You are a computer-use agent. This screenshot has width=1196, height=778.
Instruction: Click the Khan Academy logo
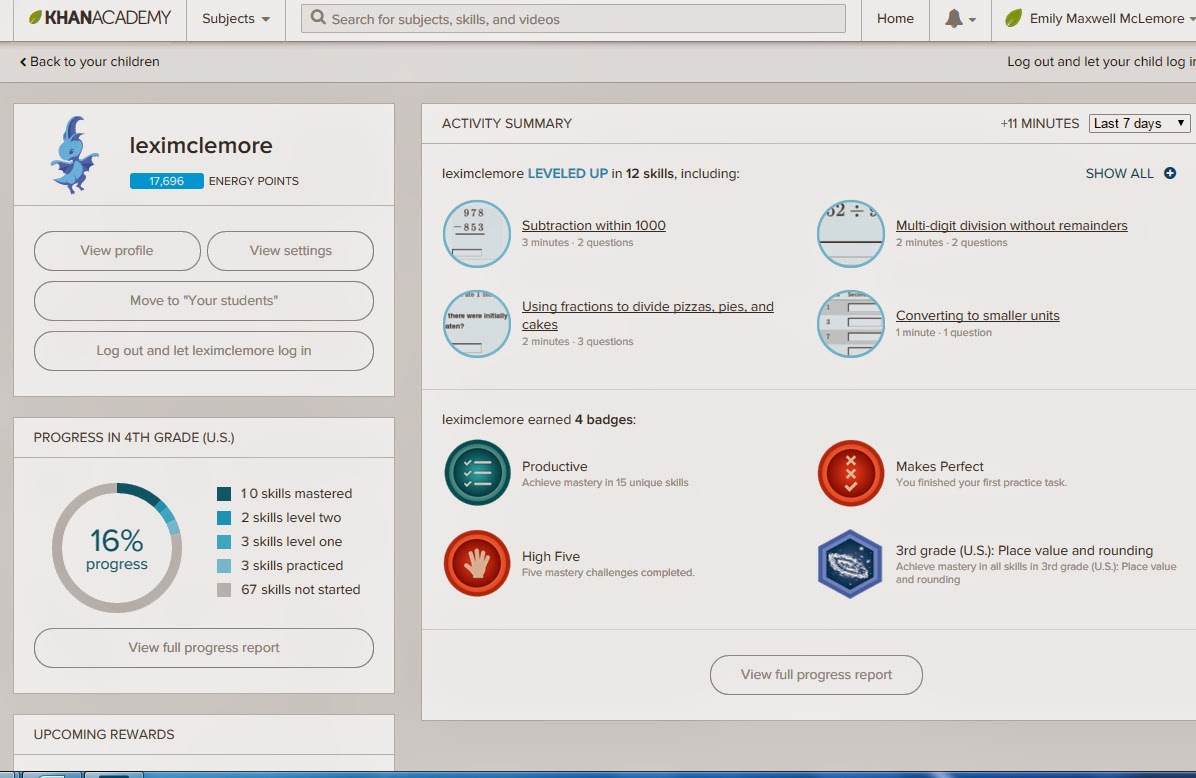coord(100,18)
